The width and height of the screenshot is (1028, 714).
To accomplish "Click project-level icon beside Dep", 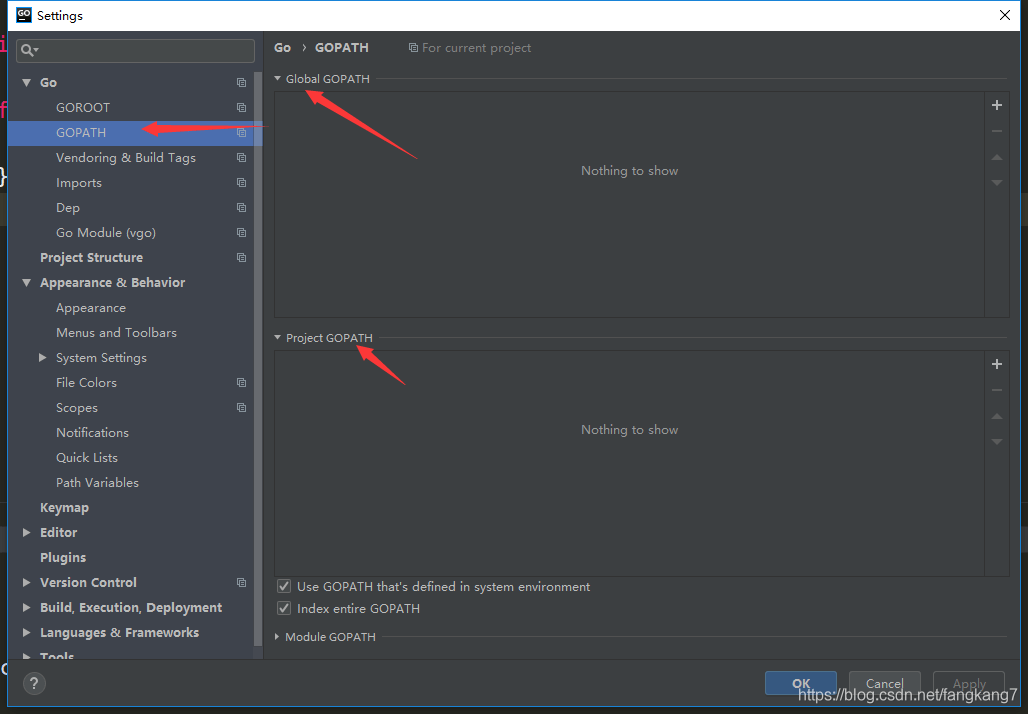I will pos(241,207).
